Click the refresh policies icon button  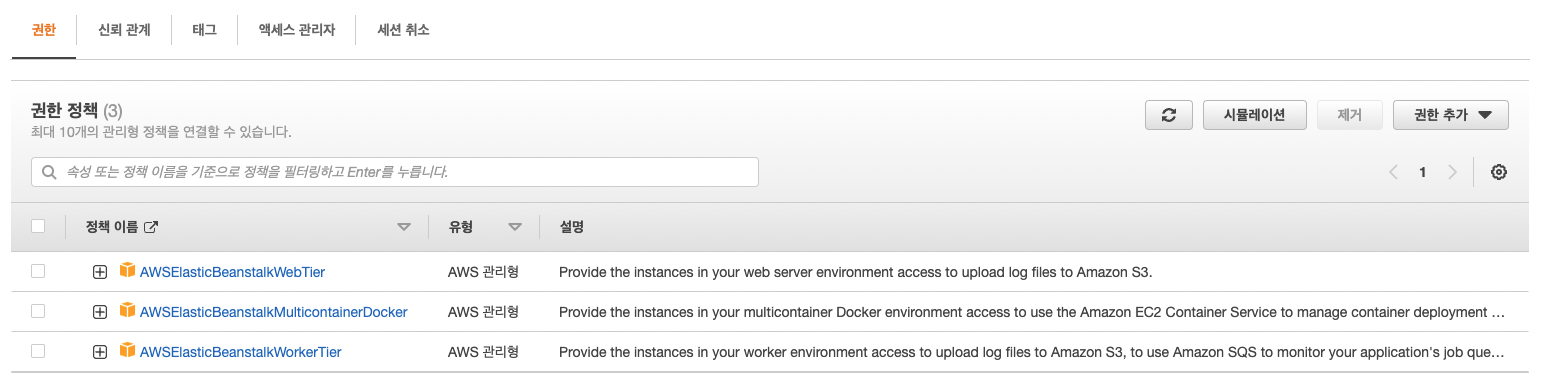pyautogui.click(x=1169, y=115)
